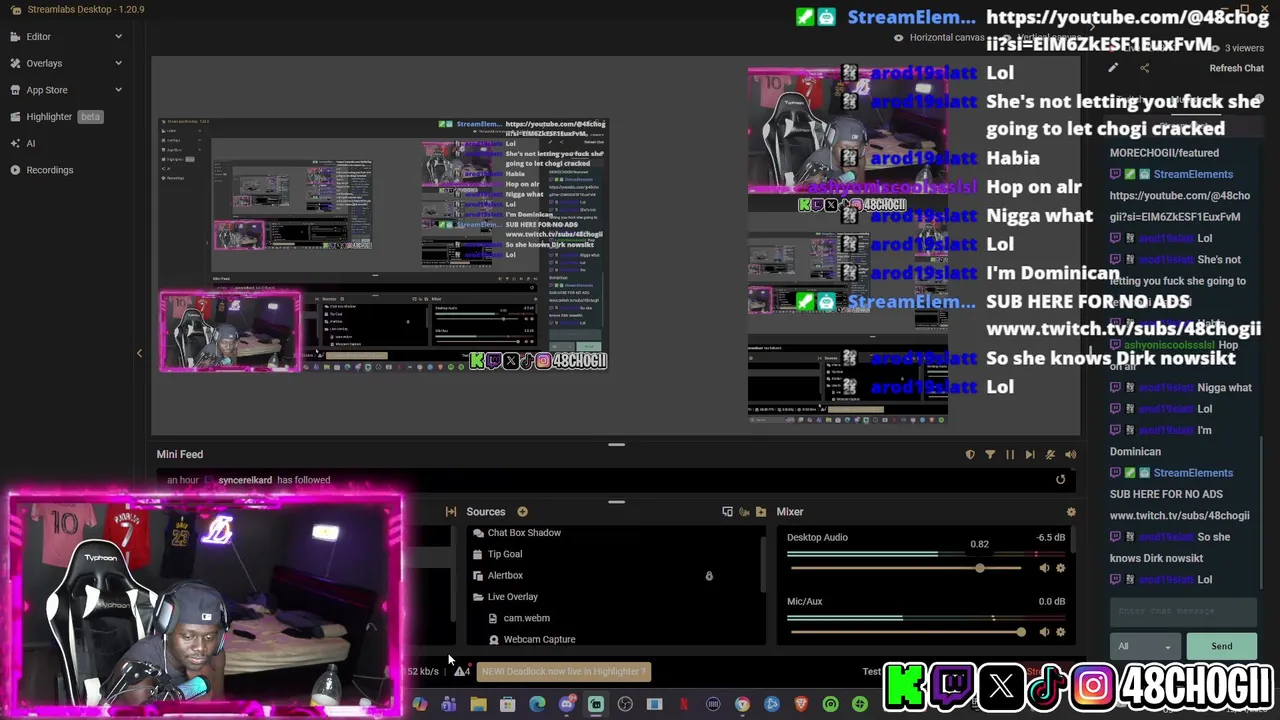Click the Editor icon in the sidebar
Viewport: 1280px width, 720px height.
[x=15, y=36]
